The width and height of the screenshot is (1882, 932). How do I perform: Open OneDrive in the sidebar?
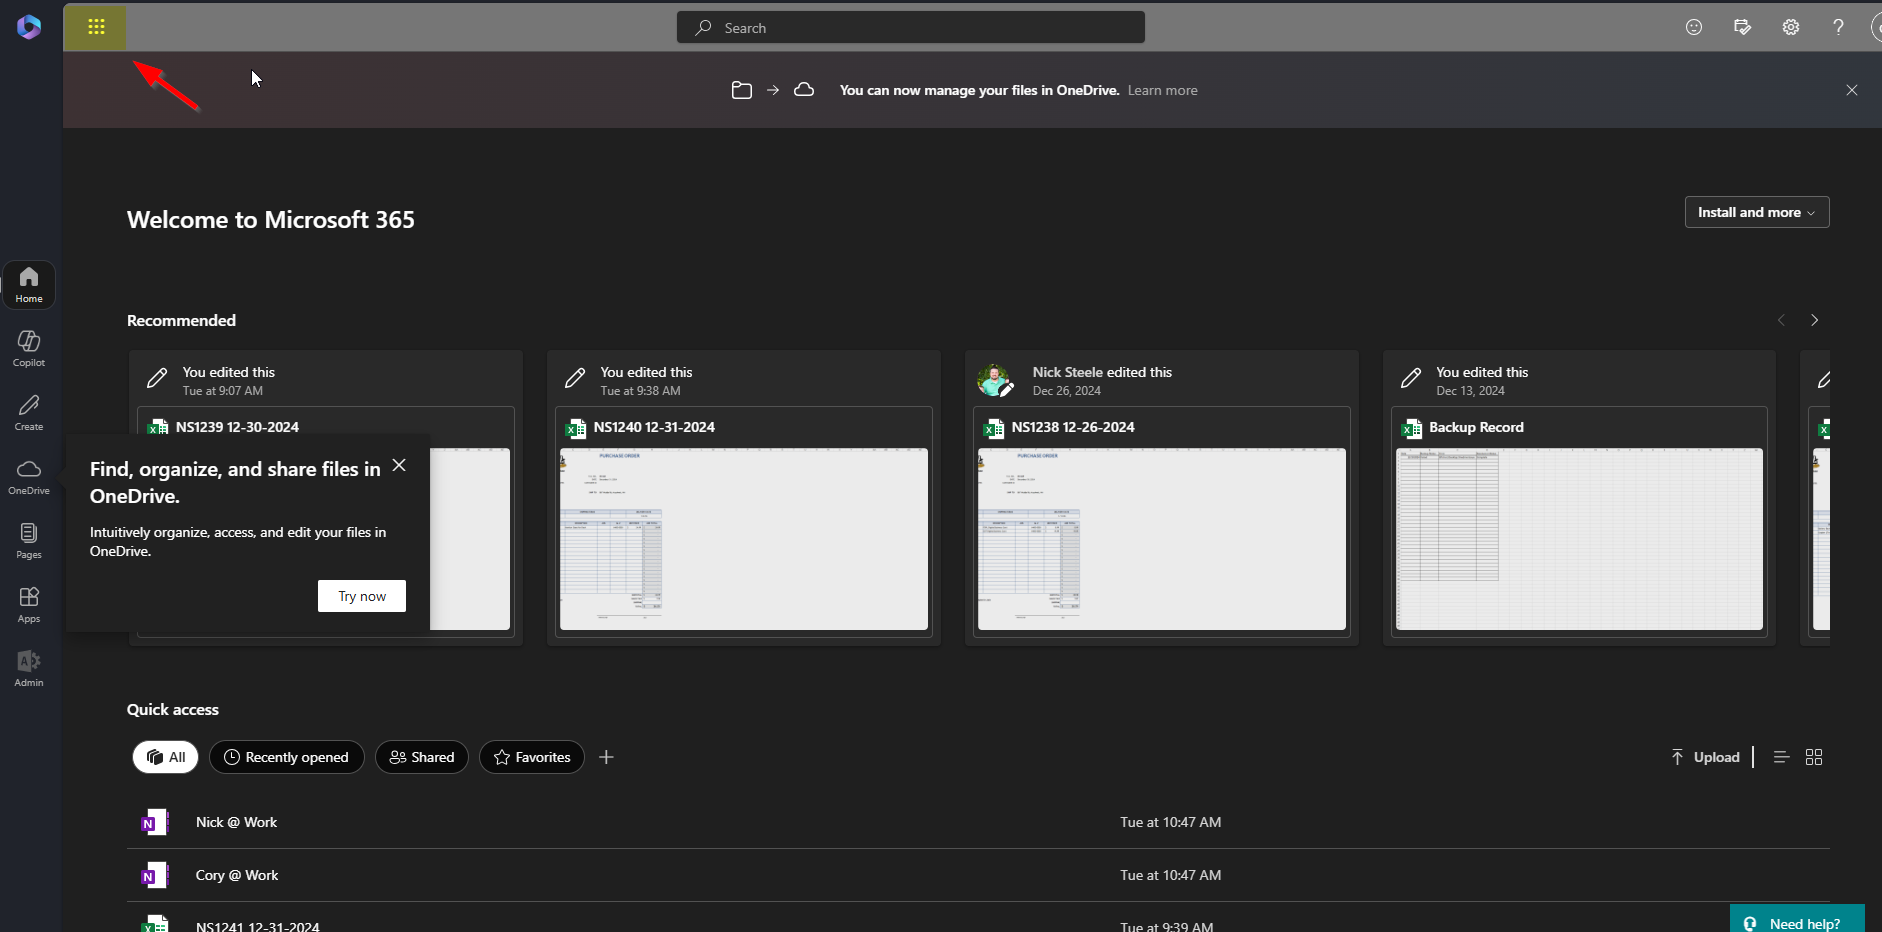click(29, 477)
